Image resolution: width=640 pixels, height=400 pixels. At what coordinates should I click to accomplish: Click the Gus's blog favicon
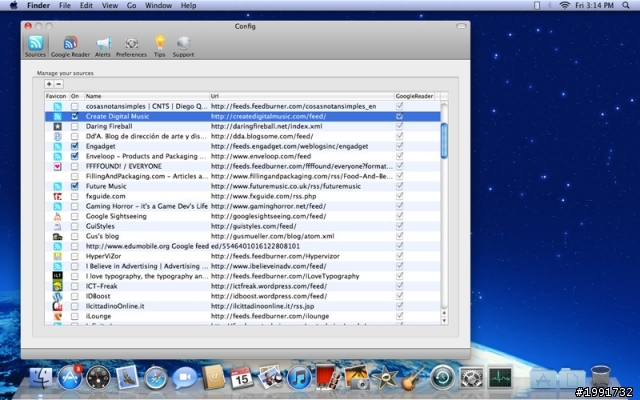58,236
